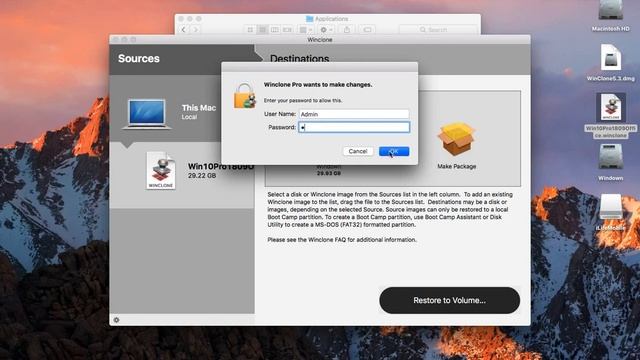Select the Windows drive on desktop
The width and height of the screenshot is (640, 360).
(x=611, y=157)
